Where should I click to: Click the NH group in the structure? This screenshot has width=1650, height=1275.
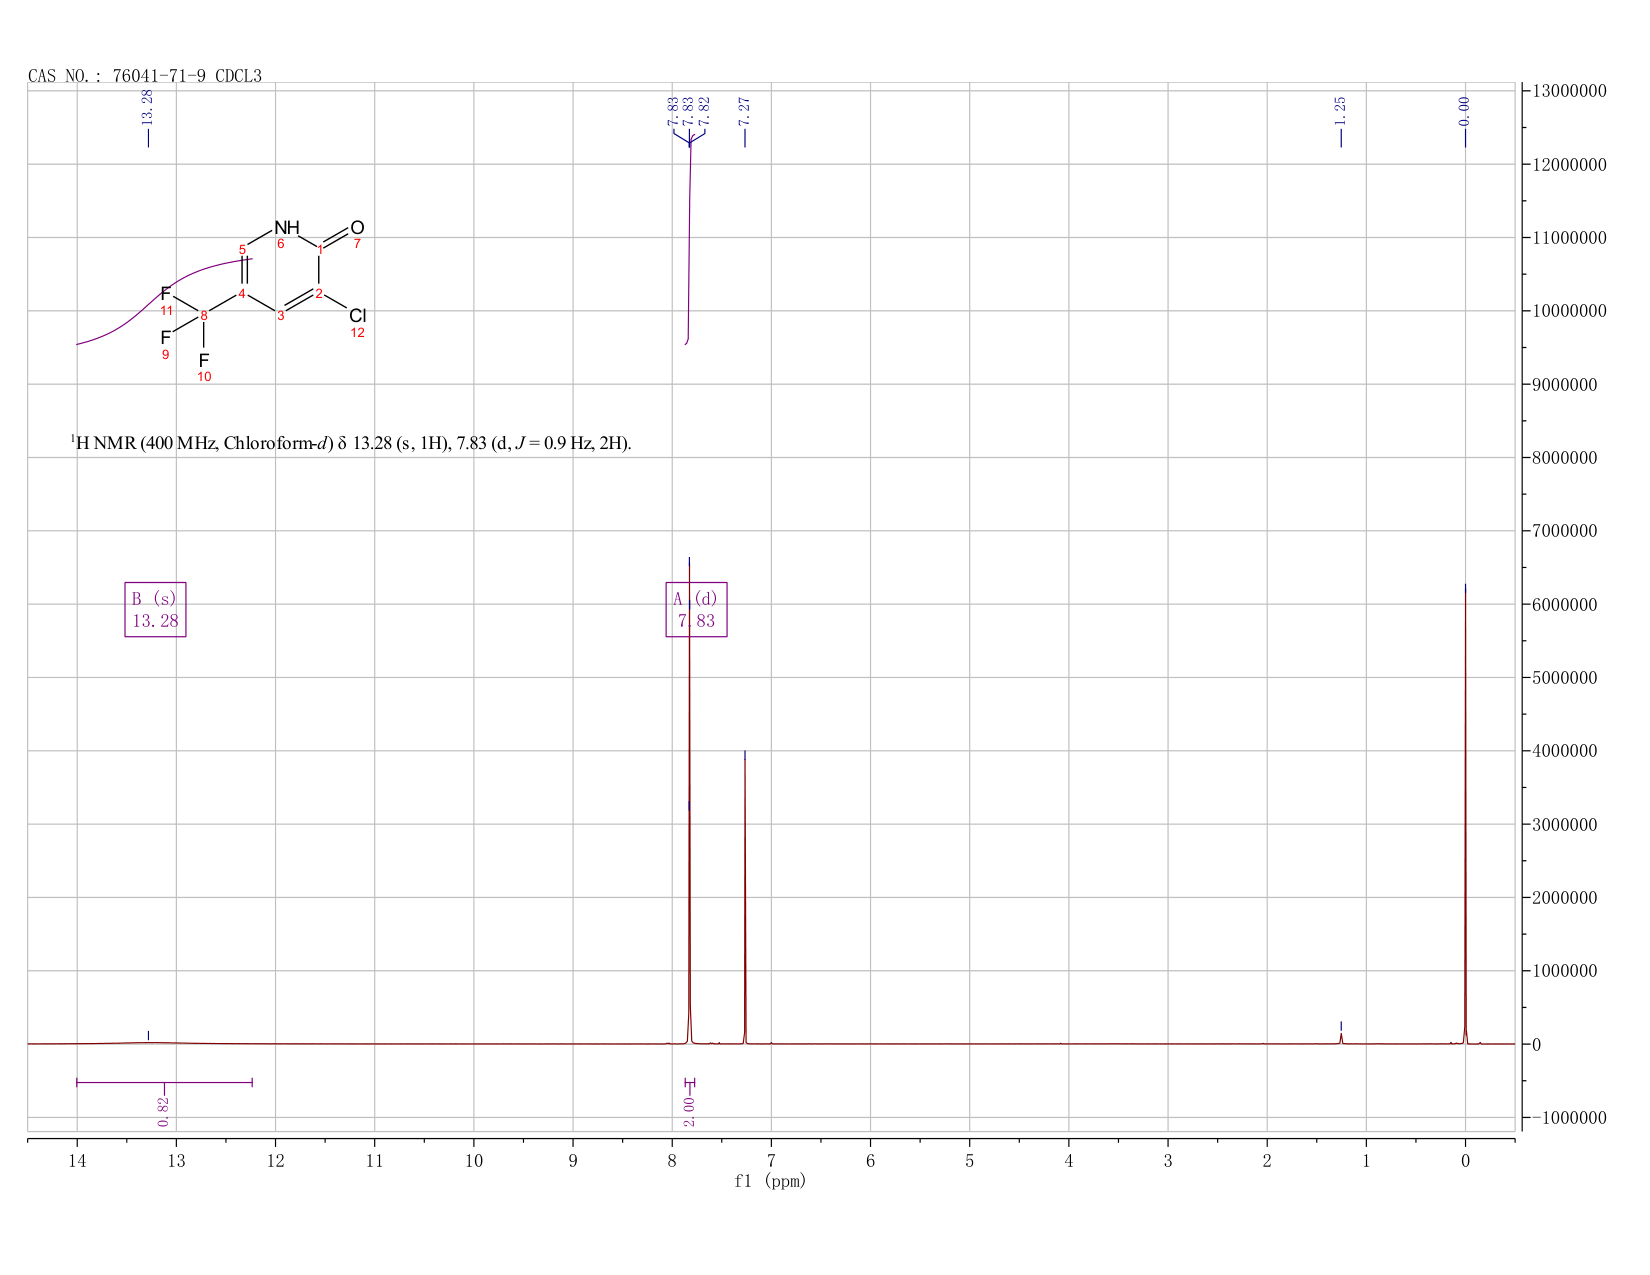click(286, 228)
